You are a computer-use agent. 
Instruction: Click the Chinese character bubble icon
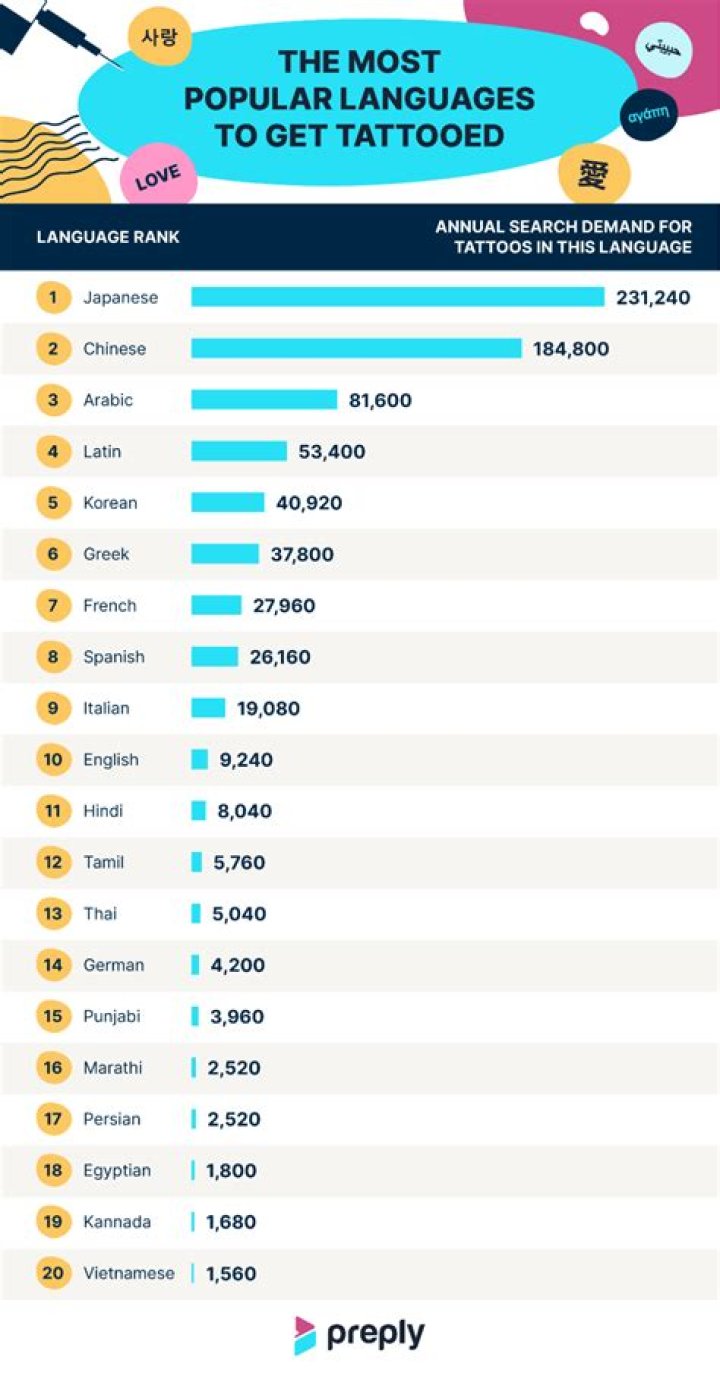(x=594, y=172)
